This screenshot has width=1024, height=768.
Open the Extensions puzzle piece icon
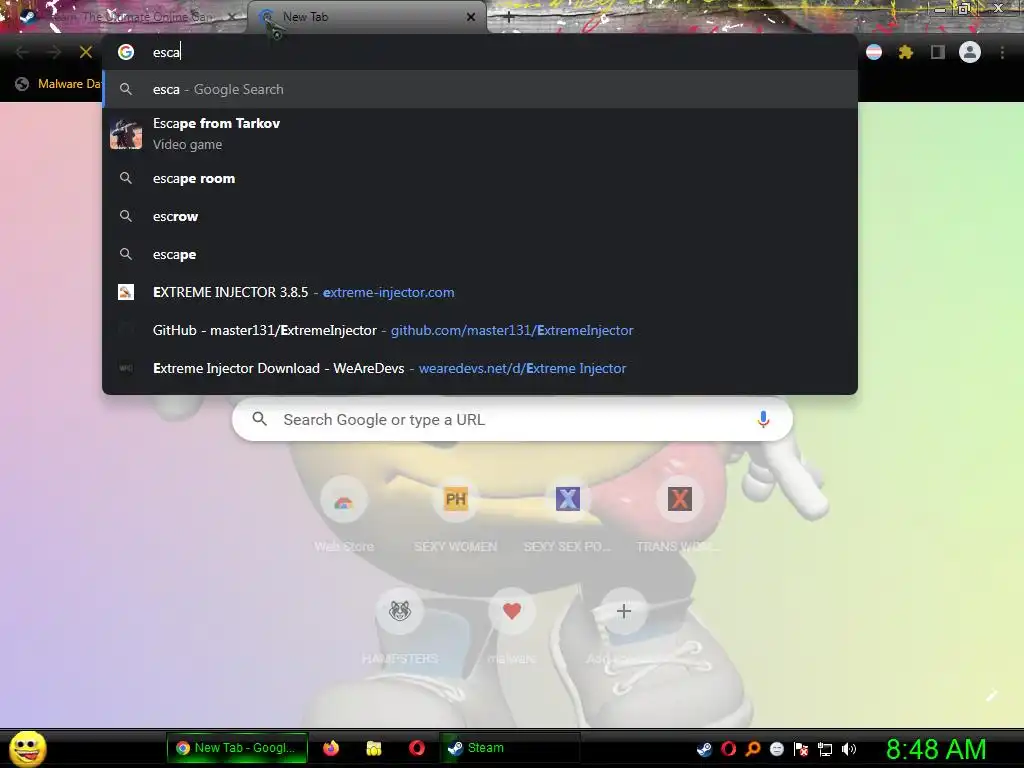[x=906, y=52]
